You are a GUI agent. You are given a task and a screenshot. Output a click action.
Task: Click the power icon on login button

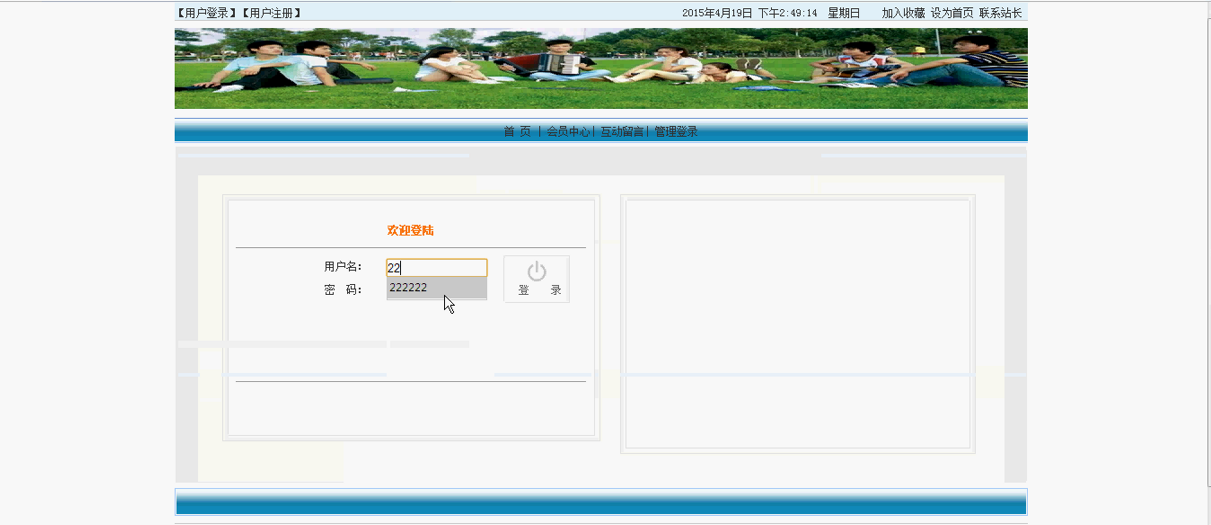tap(537, 271)
